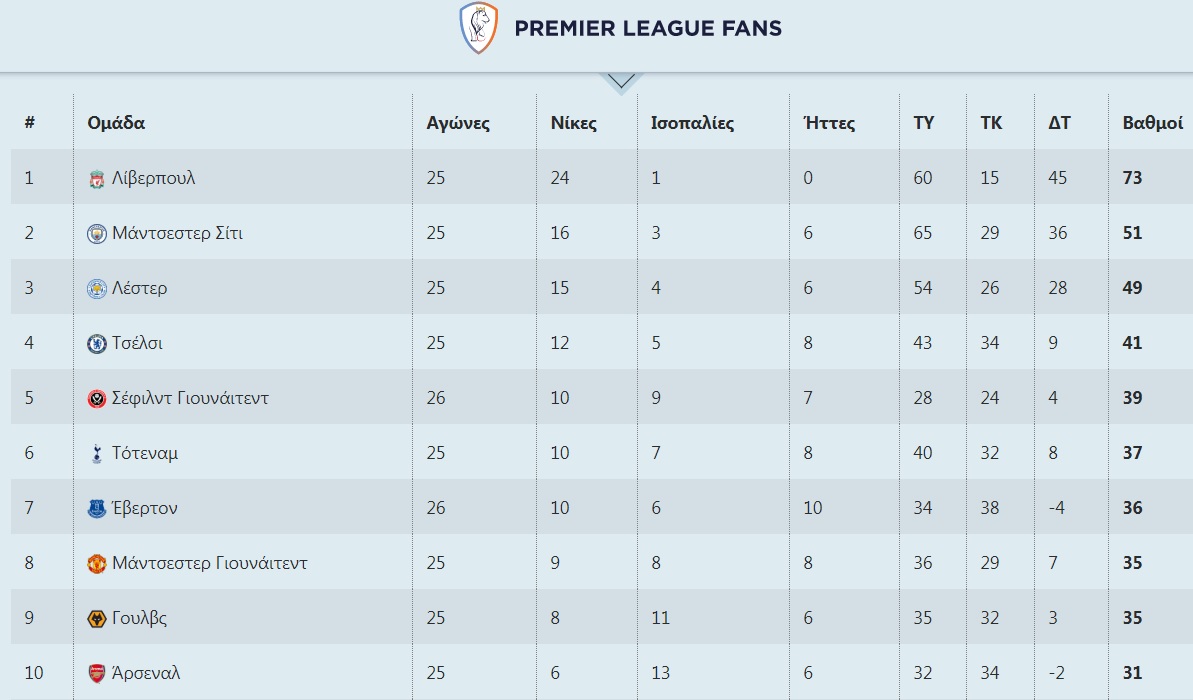
Task: Click the Arsenal club crest icon
Action: coord(96,674)
